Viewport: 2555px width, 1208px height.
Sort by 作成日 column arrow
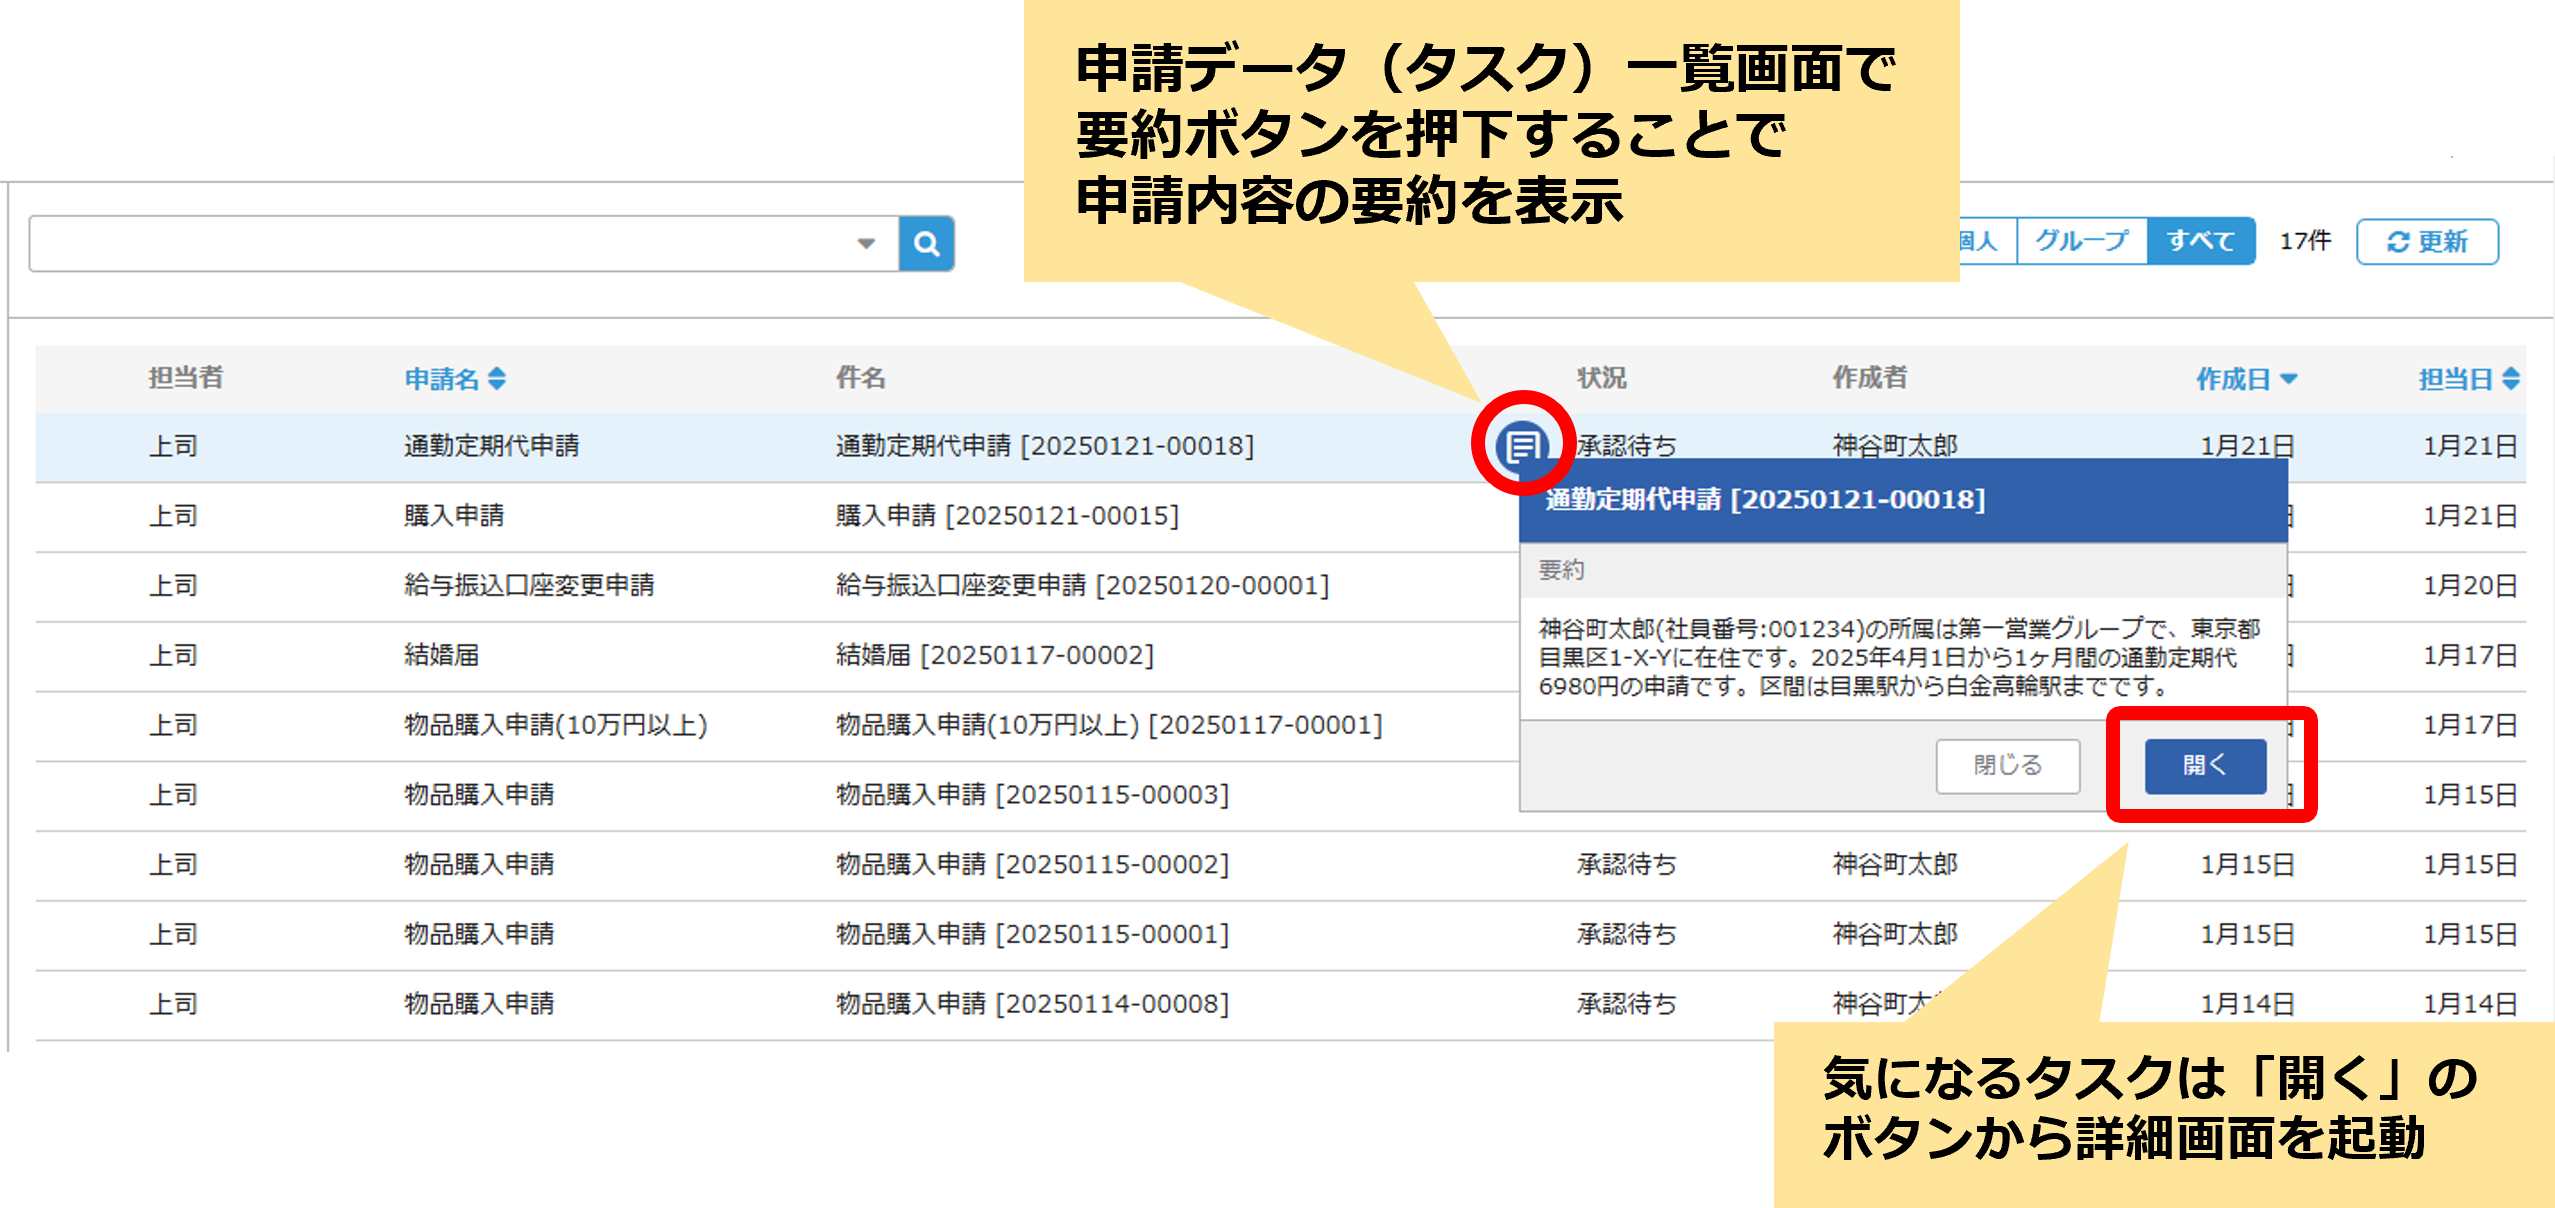2288,379
